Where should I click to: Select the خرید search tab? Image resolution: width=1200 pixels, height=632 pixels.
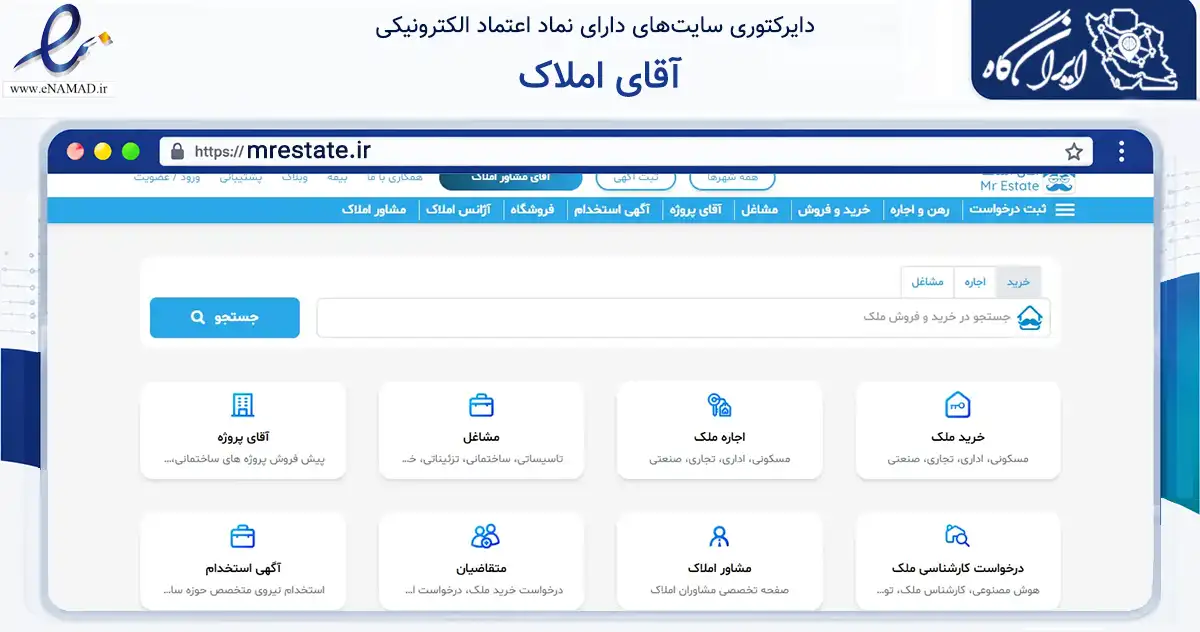click(1018, 283)
